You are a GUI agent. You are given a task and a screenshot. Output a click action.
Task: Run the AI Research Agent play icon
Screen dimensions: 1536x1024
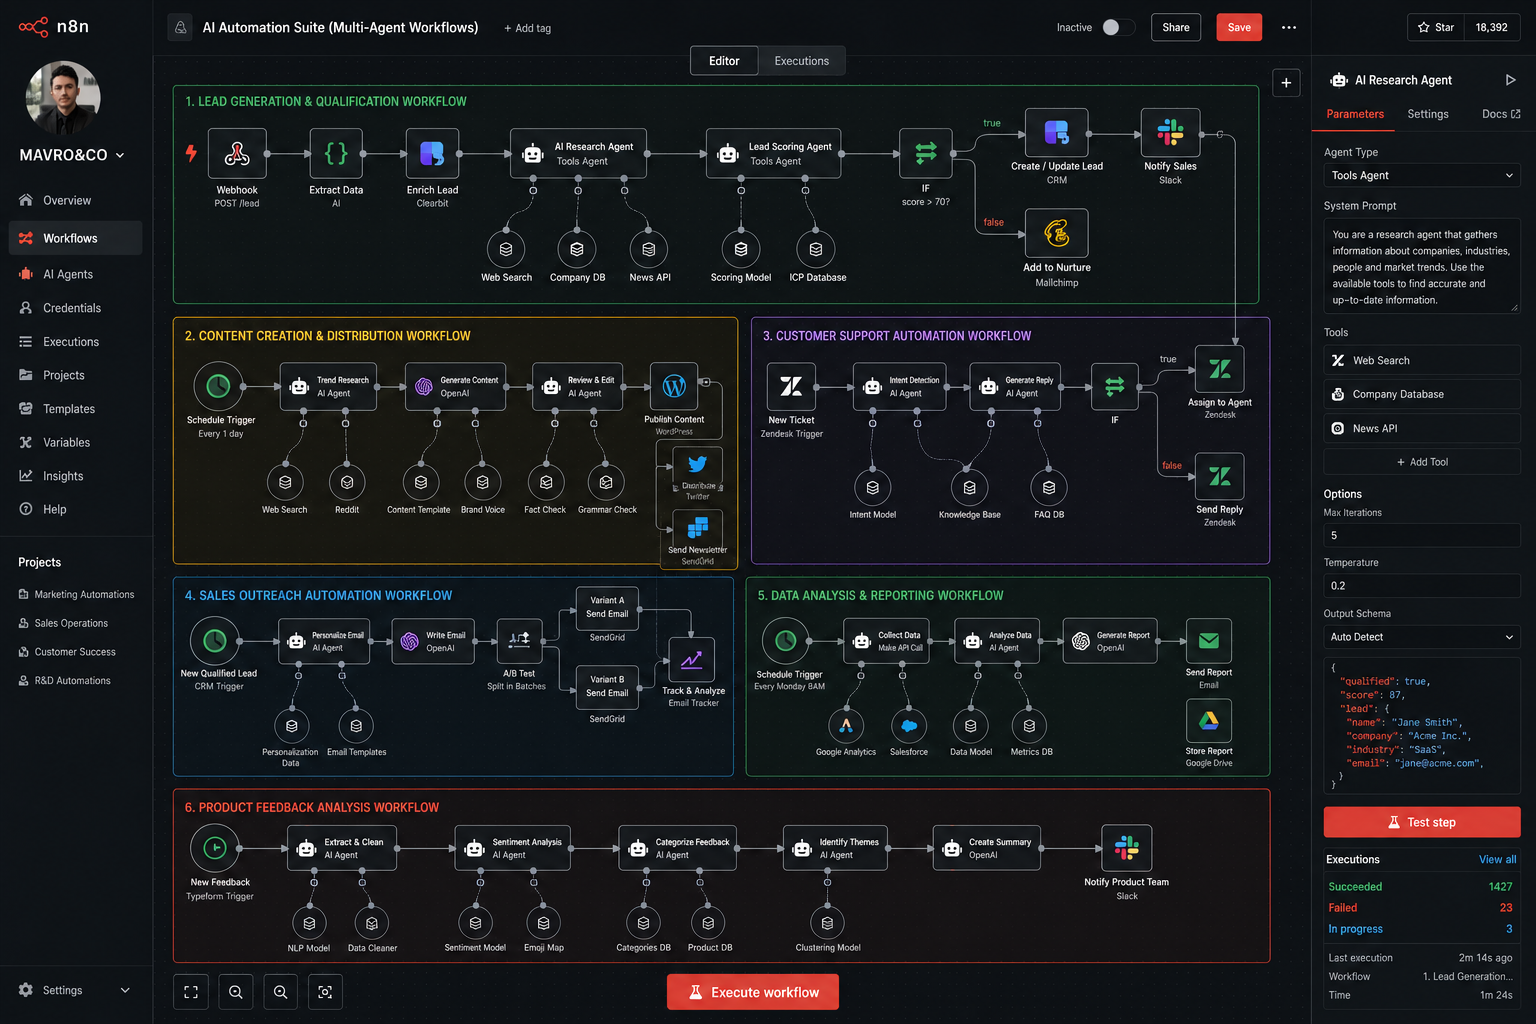1510,80
